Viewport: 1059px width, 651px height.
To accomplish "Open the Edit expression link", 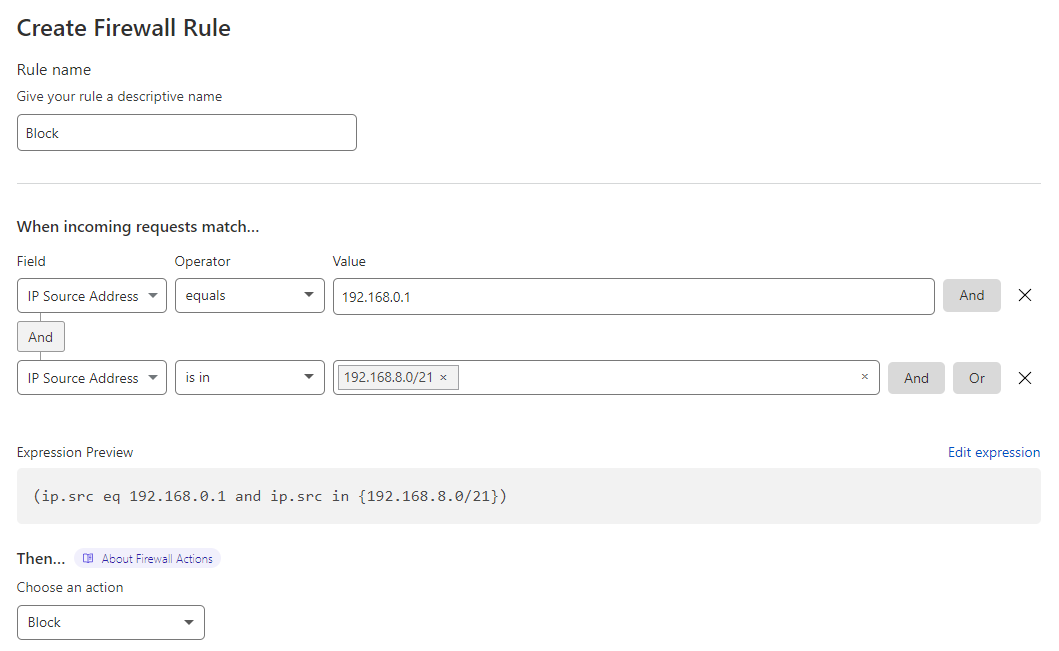I will [x=993, y=453].
